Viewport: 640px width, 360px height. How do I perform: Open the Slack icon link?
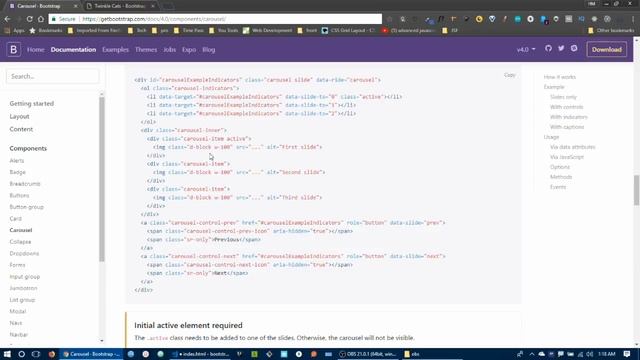(x=574, y=48)
